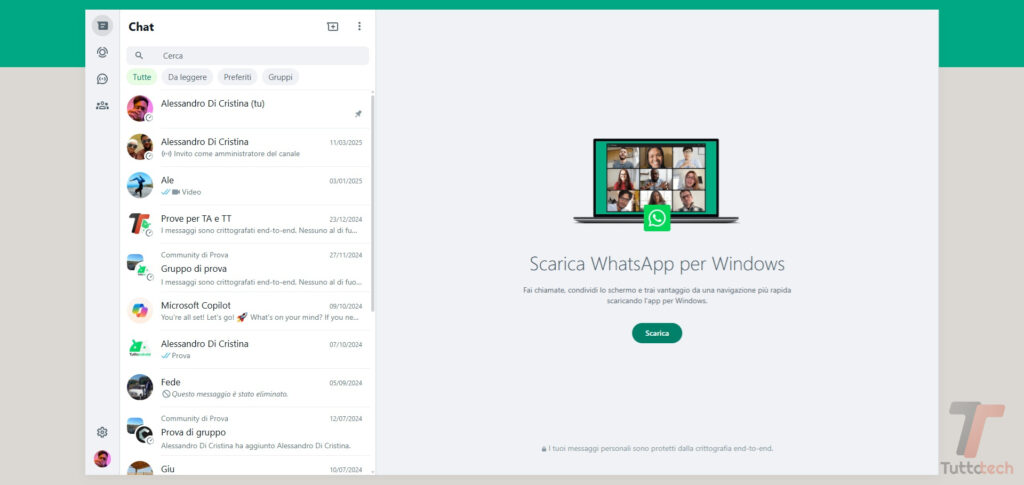This screenshot has width=1024, height=485.
Task: Select the Da leggere filter
Action: [x=187, y=77]
